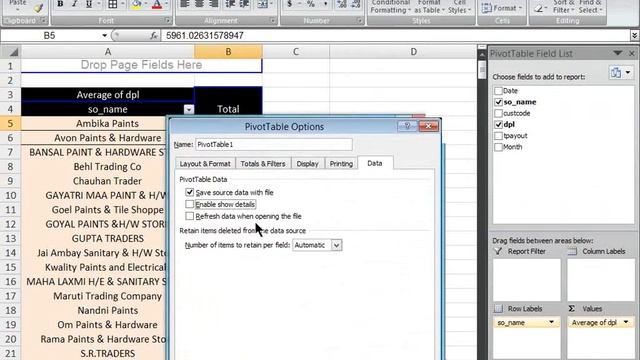Apply Comma Style number format
Viewport: 640px width, 360px height.
325,4
